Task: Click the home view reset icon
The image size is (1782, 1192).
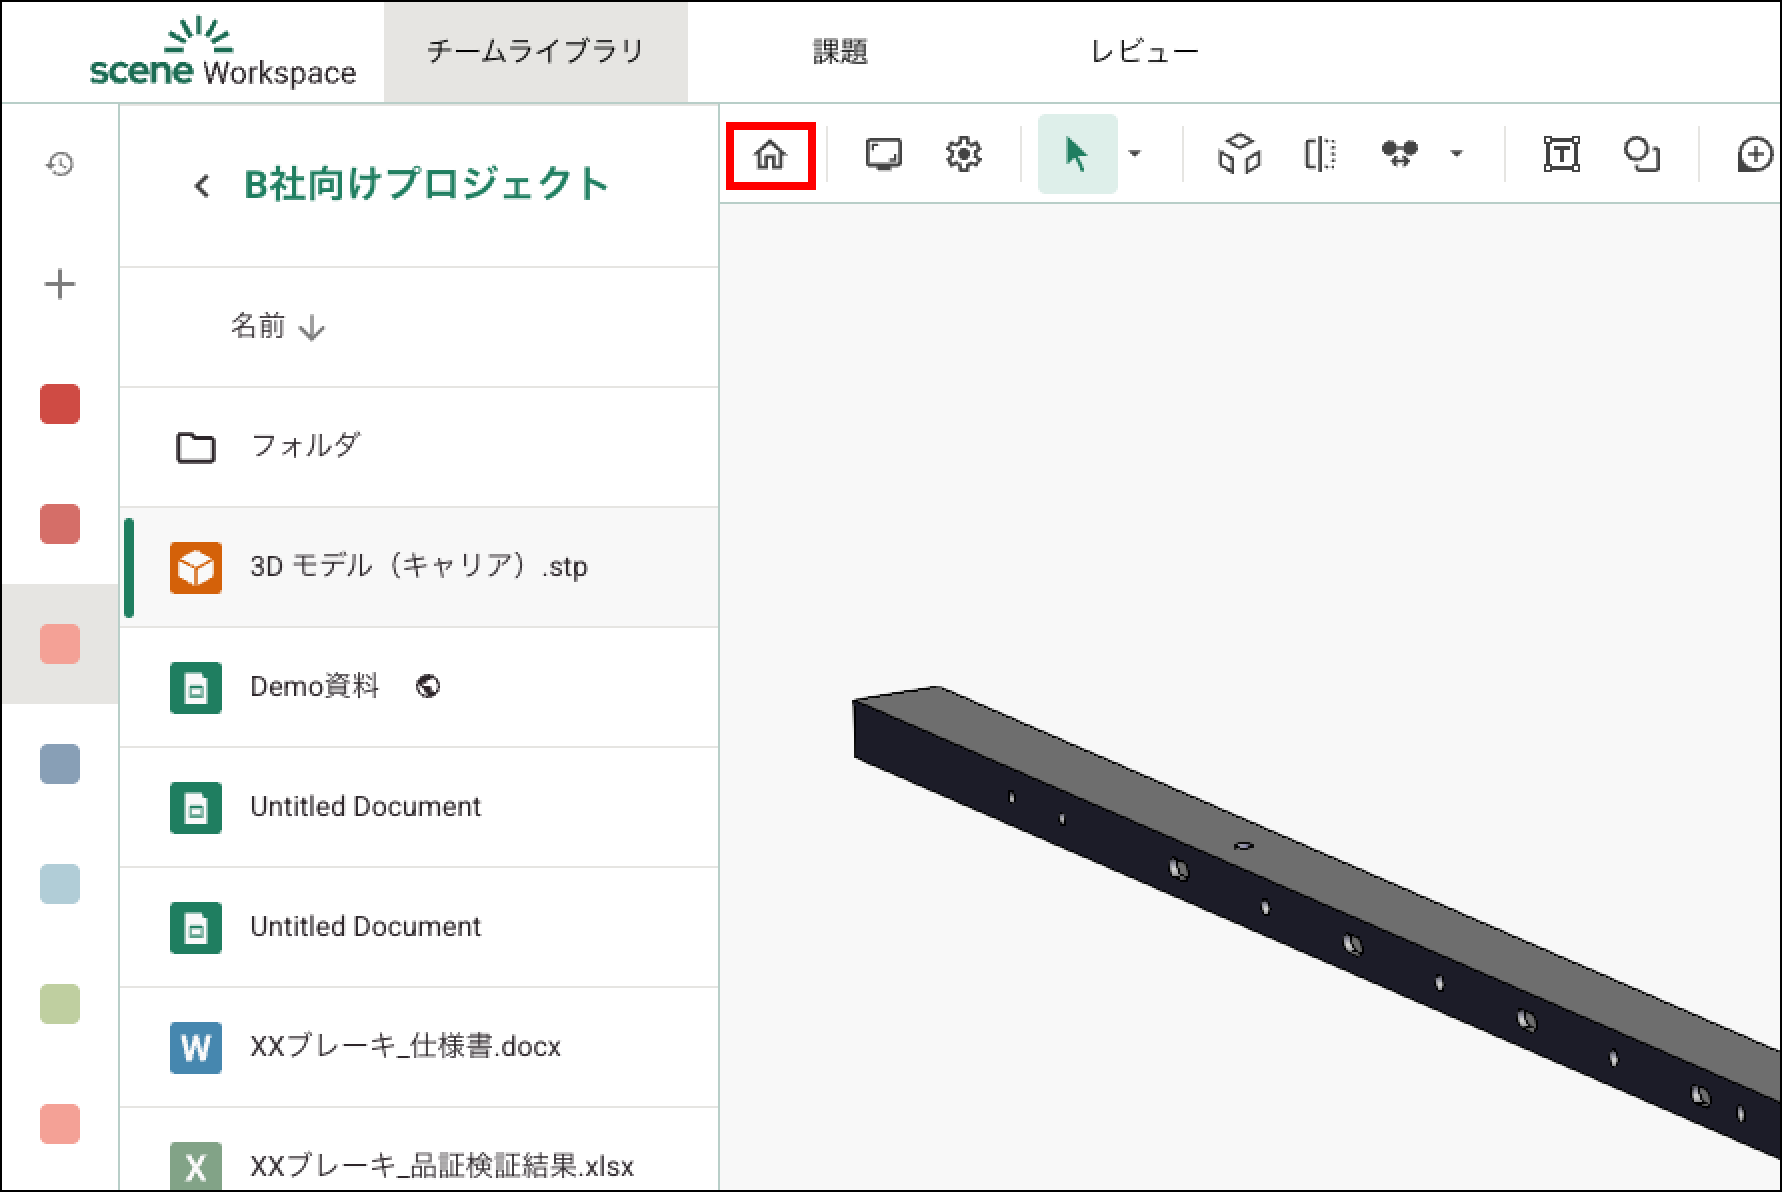Action: pos(770,155)
